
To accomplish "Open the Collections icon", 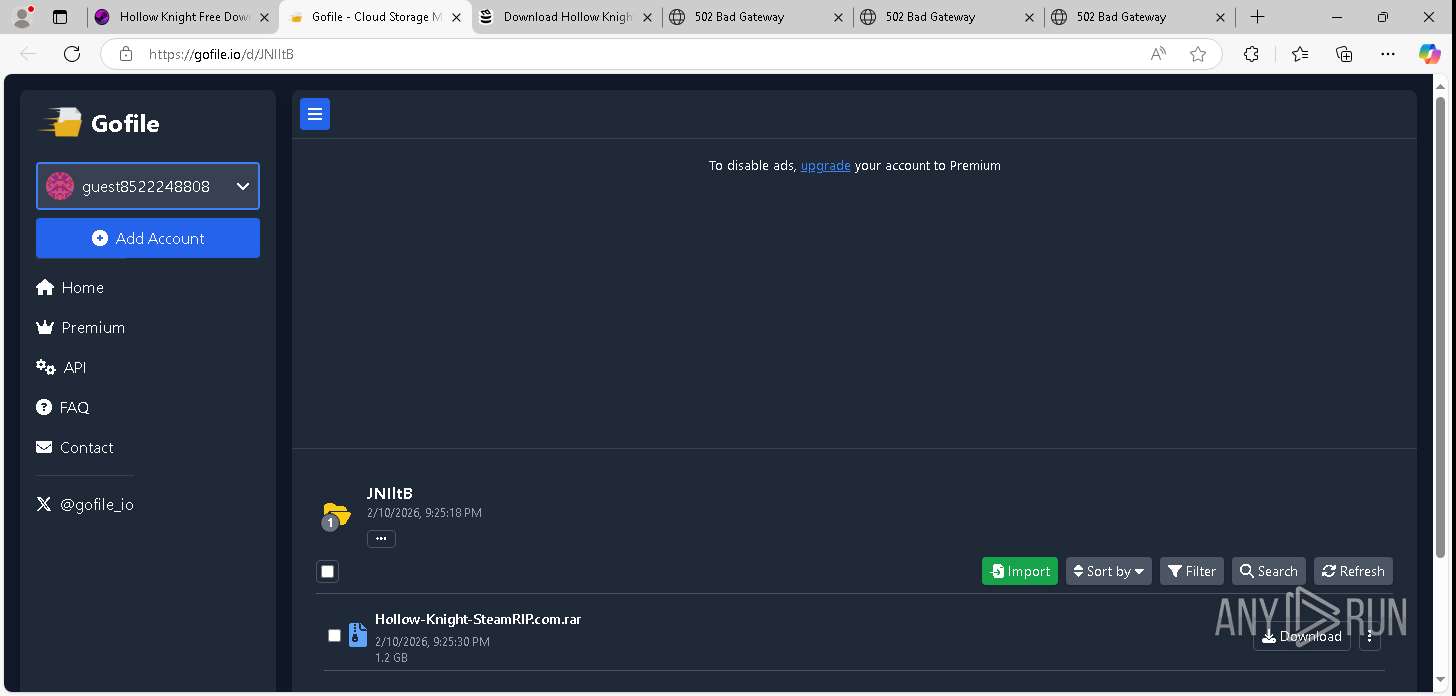I will pyautogui.click(x=1344, y=54).
